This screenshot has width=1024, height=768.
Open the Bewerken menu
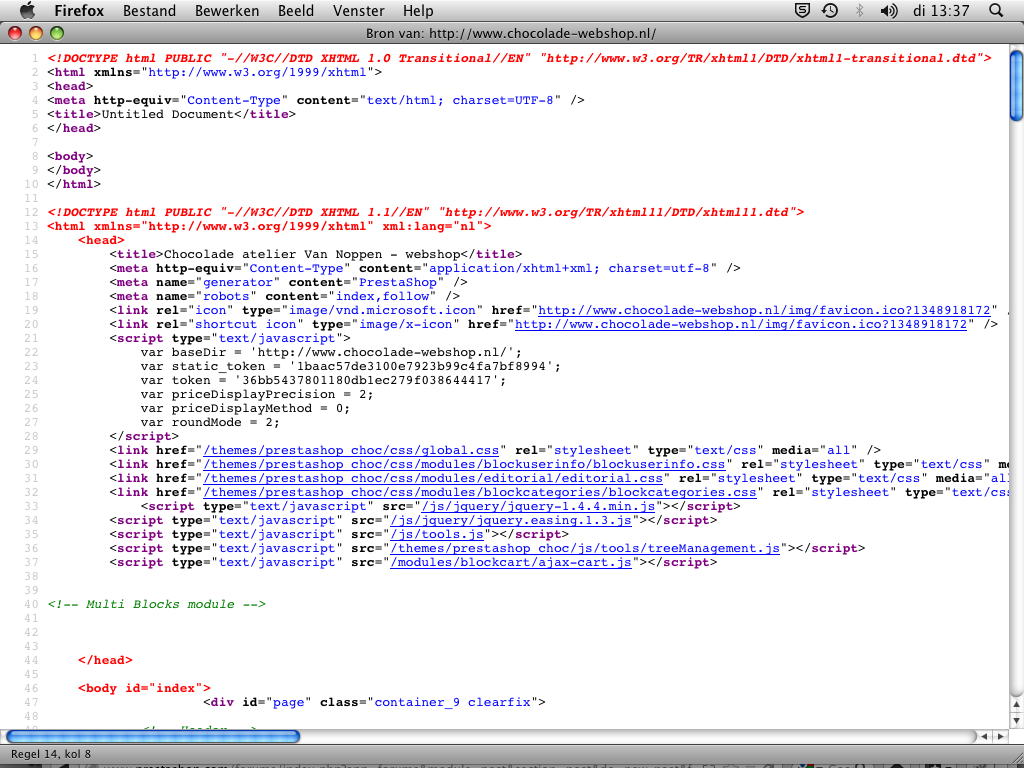tap(227, 11)
